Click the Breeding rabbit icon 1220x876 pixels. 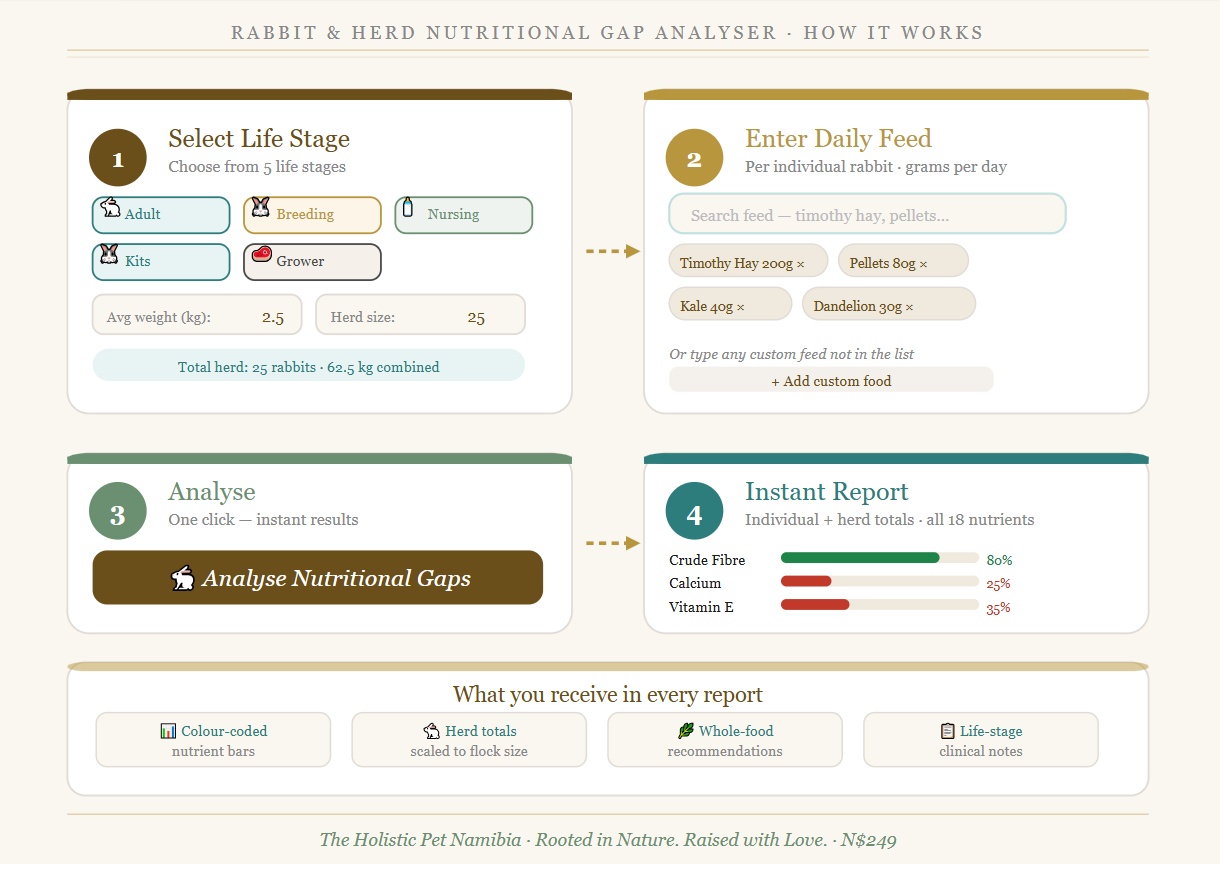click(x=261, y=208)
